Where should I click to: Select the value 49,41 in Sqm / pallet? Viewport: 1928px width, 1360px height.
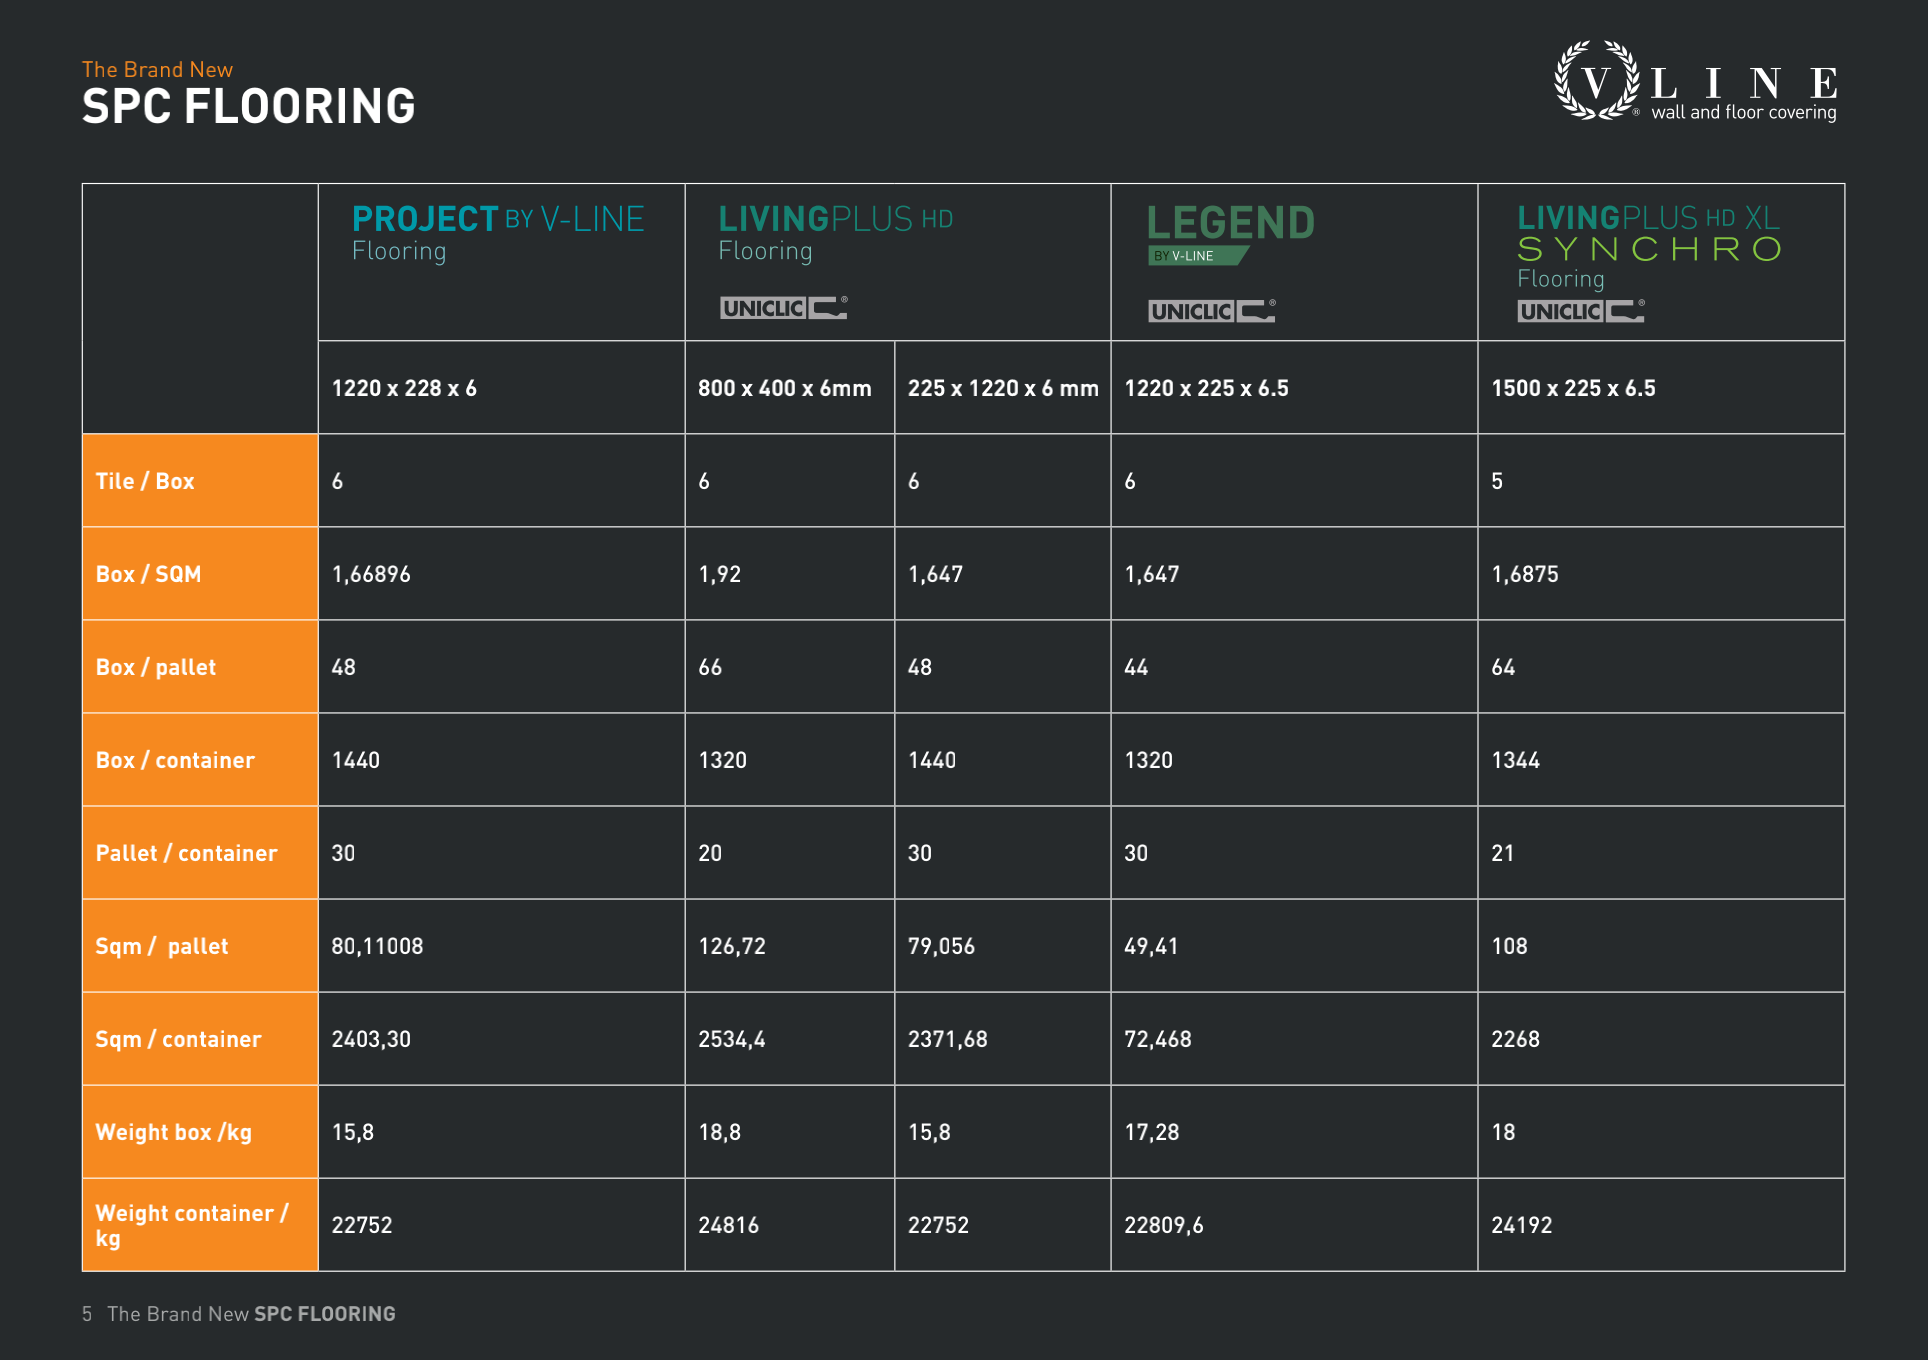point(1151,946)
